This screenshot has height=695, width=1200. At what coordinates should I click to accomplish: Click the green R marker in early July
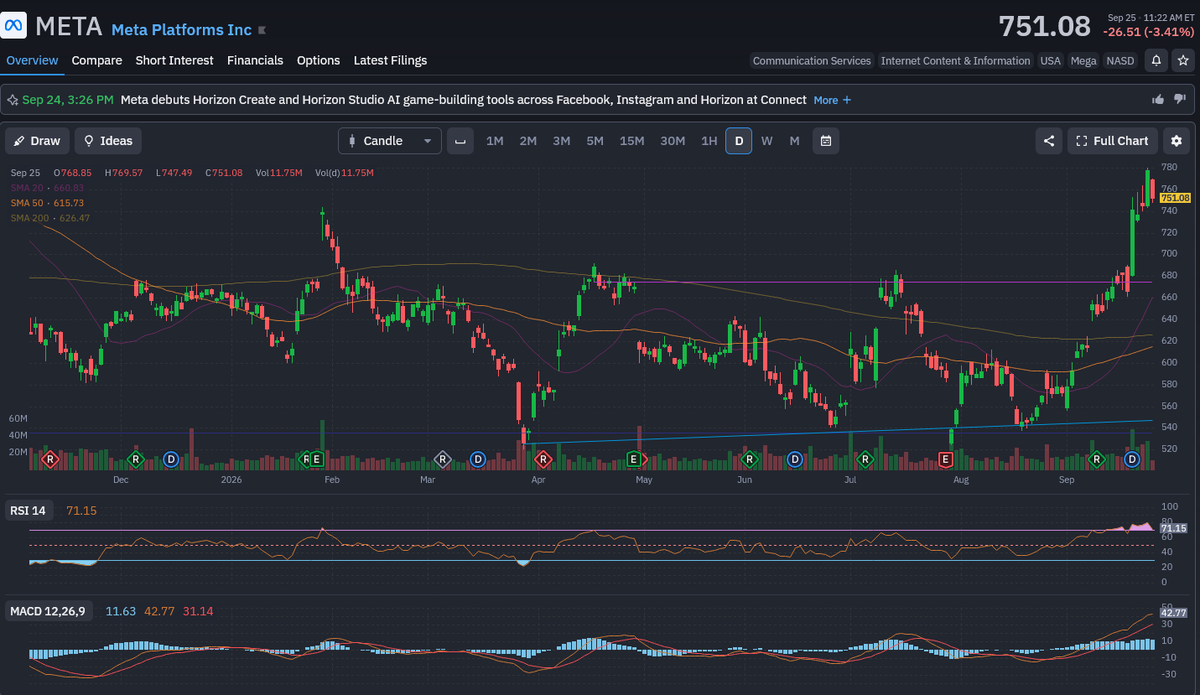tap(864, 459)
